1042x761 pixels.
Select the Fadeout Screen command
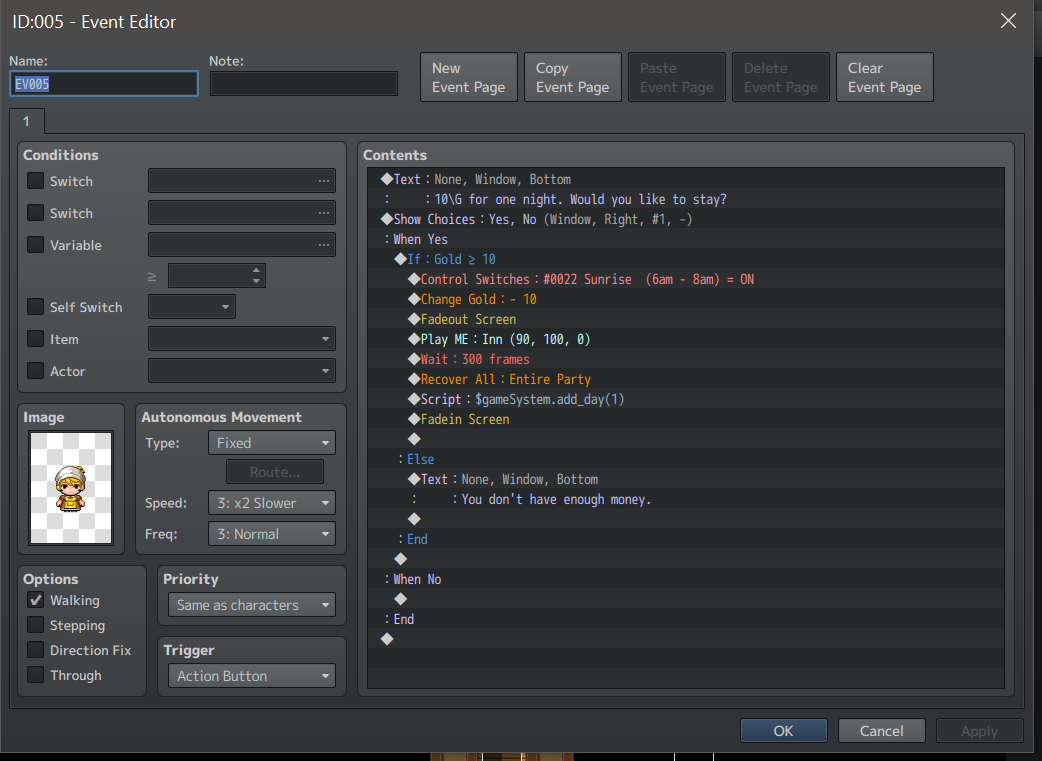686,319
